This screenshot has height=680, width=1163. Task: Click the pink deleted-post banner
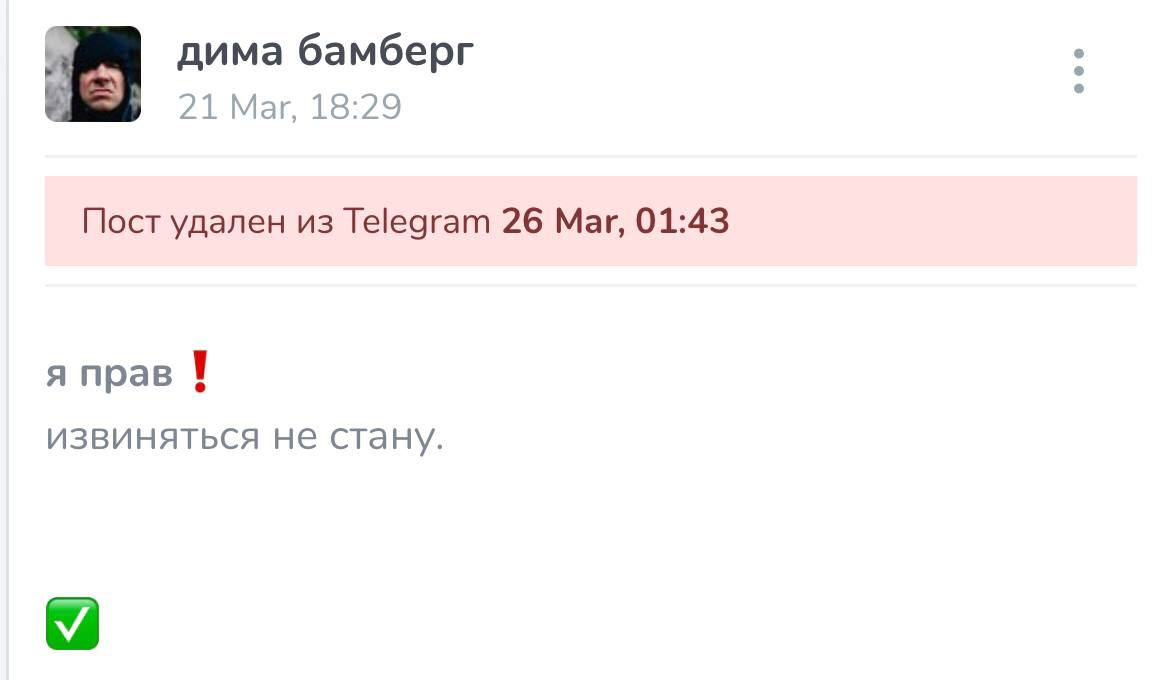pyautogui.click(x=590, y=221)
